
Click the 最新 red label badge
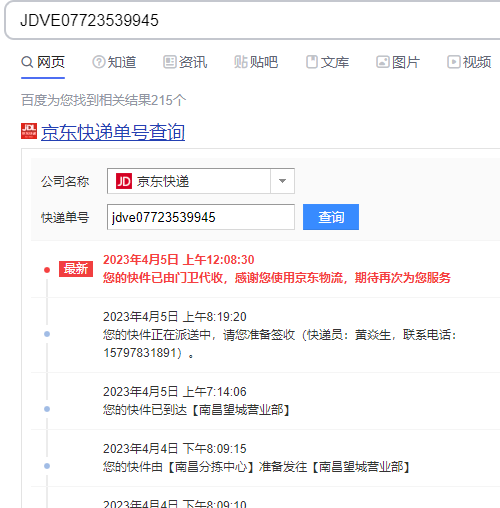(x=76, y=269)
